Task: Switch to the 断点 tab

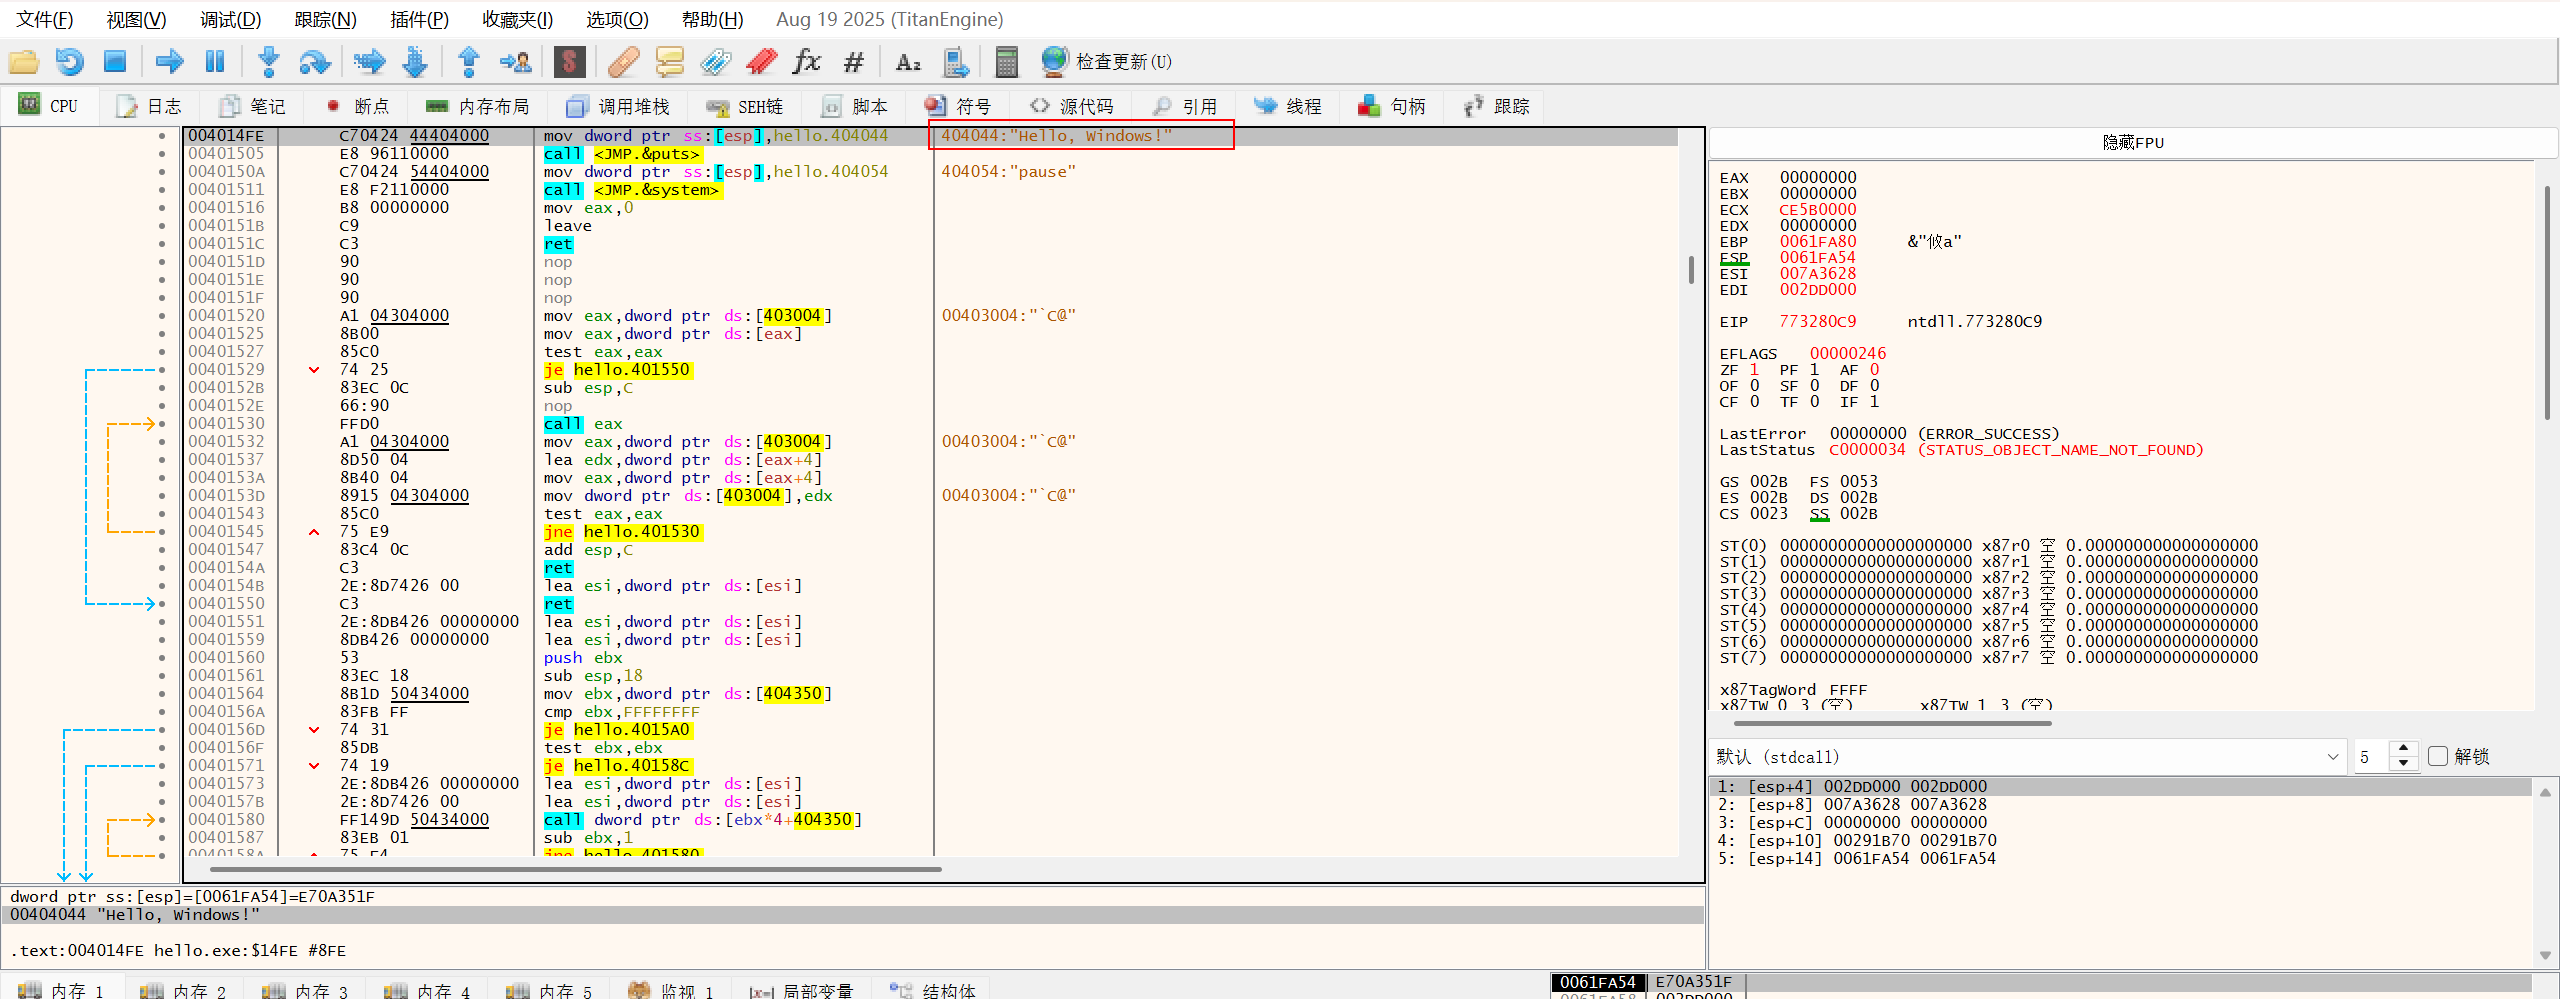Action: [358, 106]
